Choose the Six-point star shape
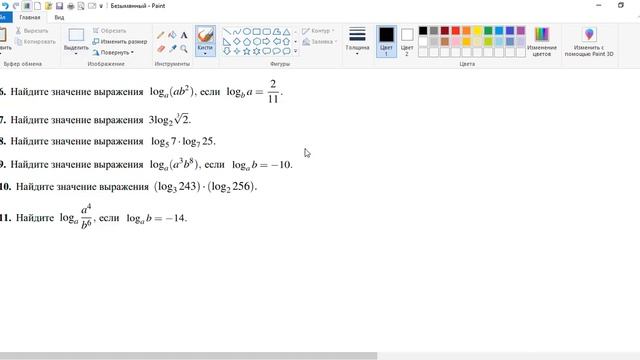640x360 pixels. tap(257, 51)
